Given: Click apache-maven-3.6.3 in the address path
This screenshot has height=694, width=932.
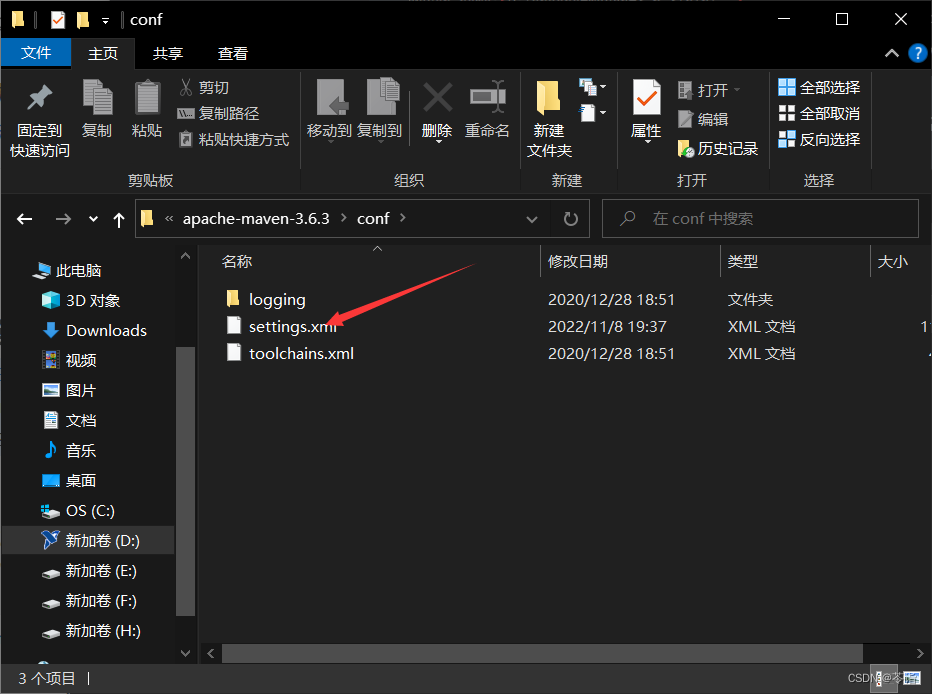Looking at the screenshot, I should (x=256, y=219).
